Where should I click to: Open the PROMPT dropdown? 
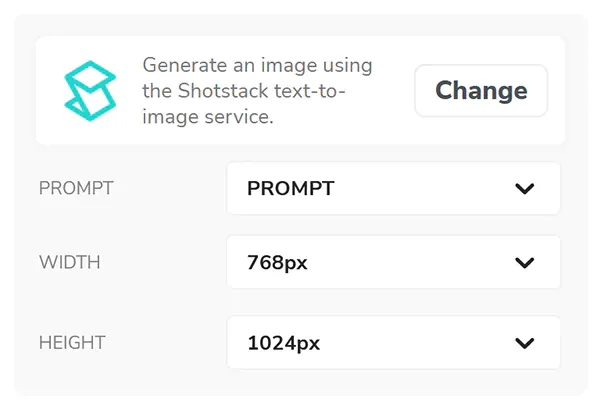point(393,188)
